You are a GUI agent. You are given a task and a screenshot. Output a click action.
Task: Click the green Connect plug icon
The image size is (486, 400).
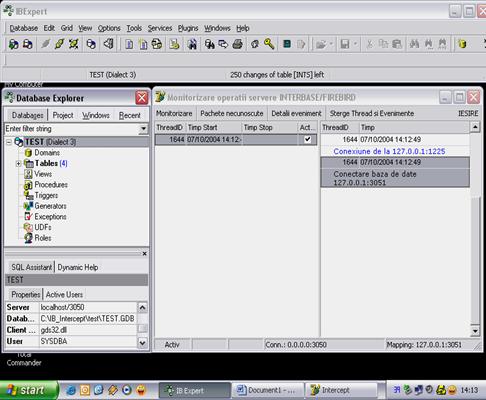click(x=59, y=44)
